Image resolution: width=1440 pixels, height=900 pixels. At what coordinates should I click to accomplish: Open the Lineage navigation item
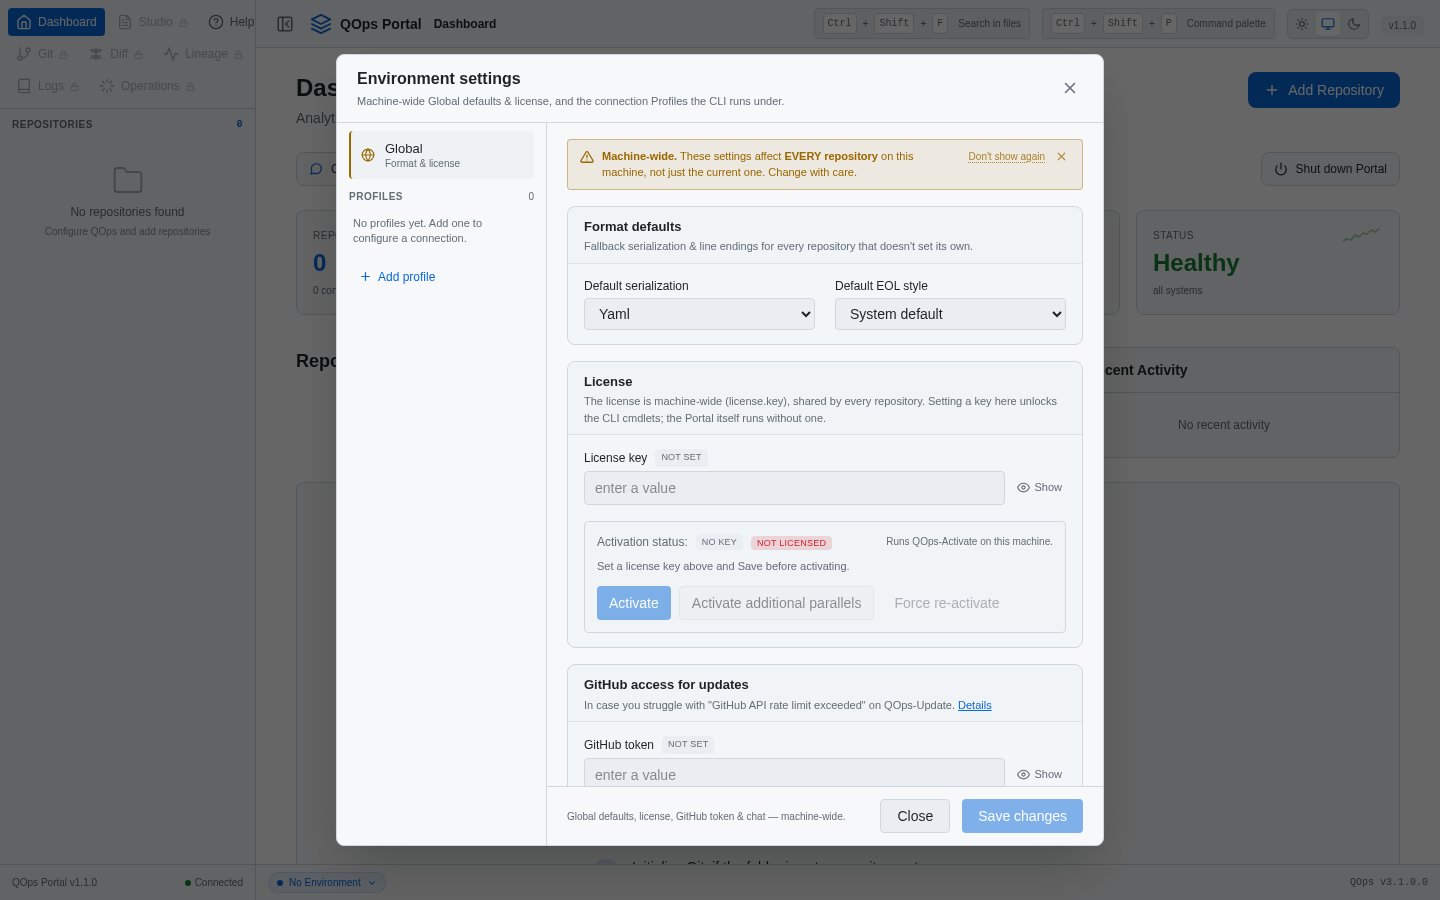[x=203, y=54]
